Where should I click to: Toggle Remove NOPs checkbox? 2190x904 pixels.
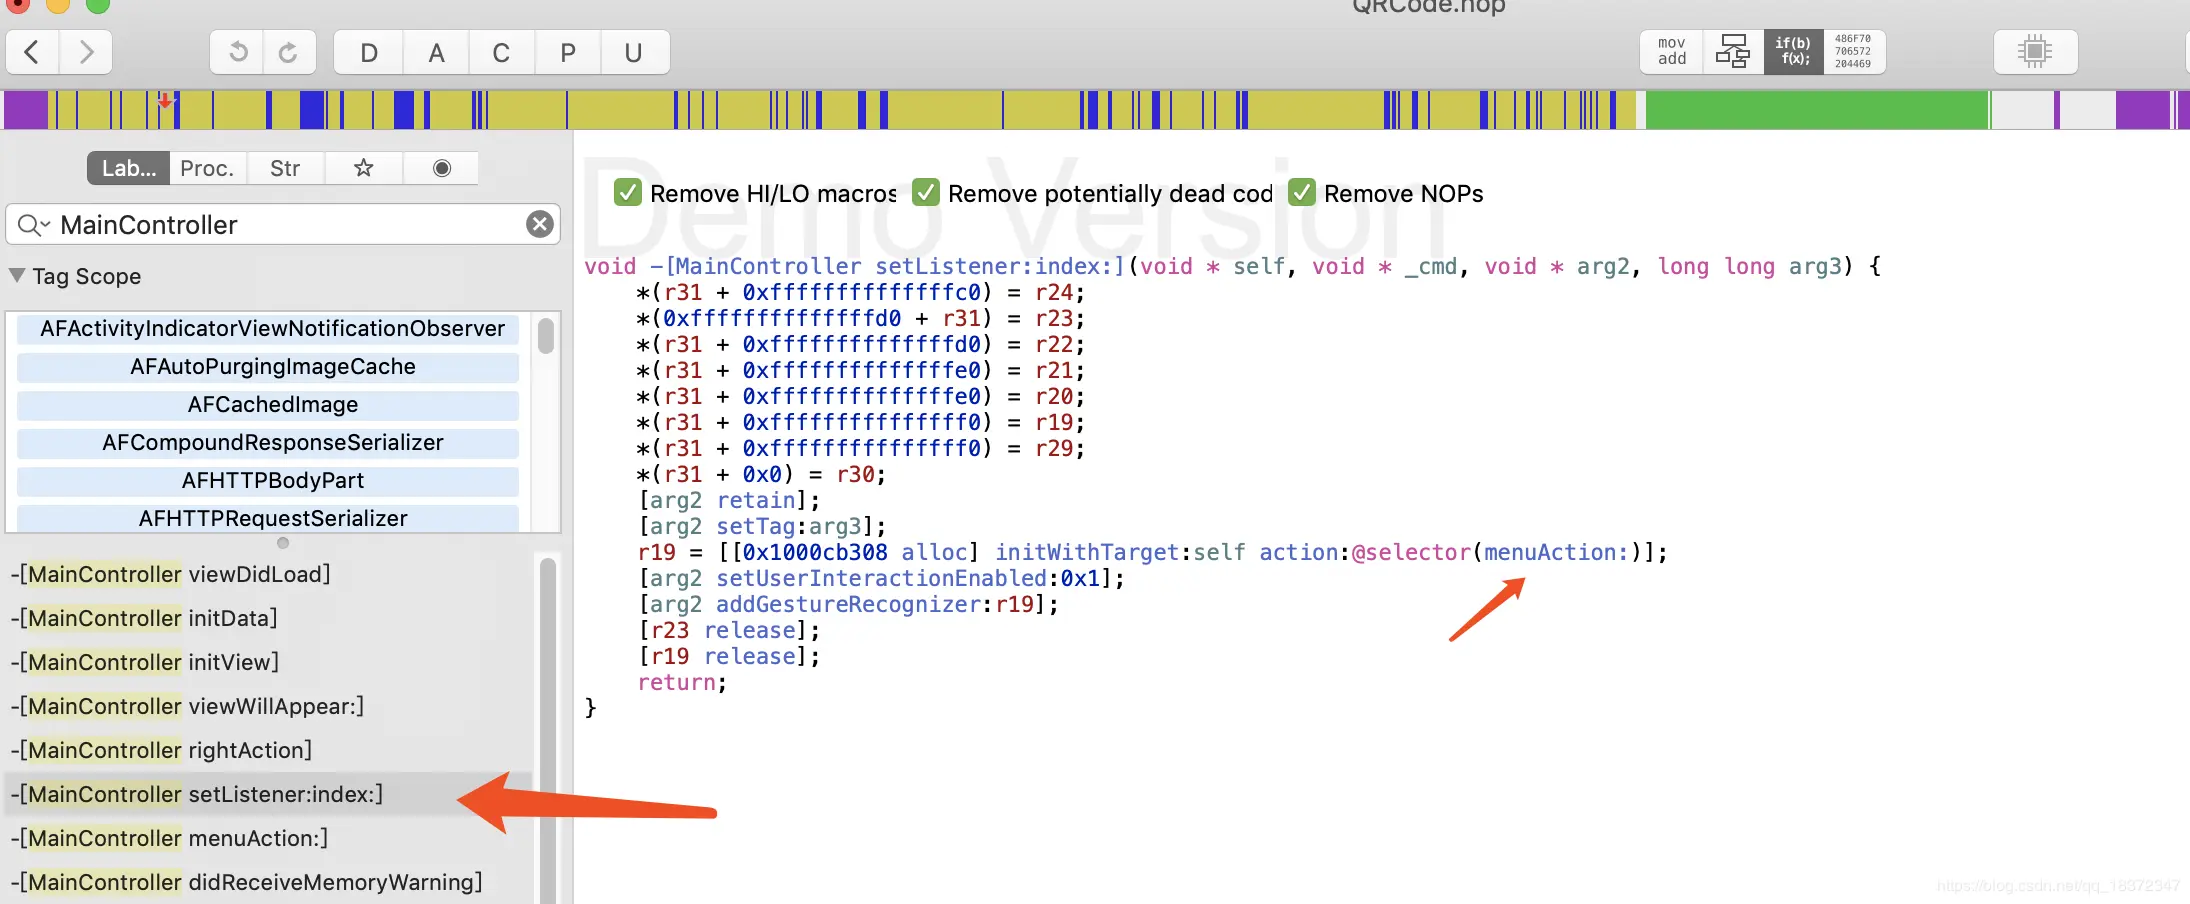click(x=1302, y=192)
